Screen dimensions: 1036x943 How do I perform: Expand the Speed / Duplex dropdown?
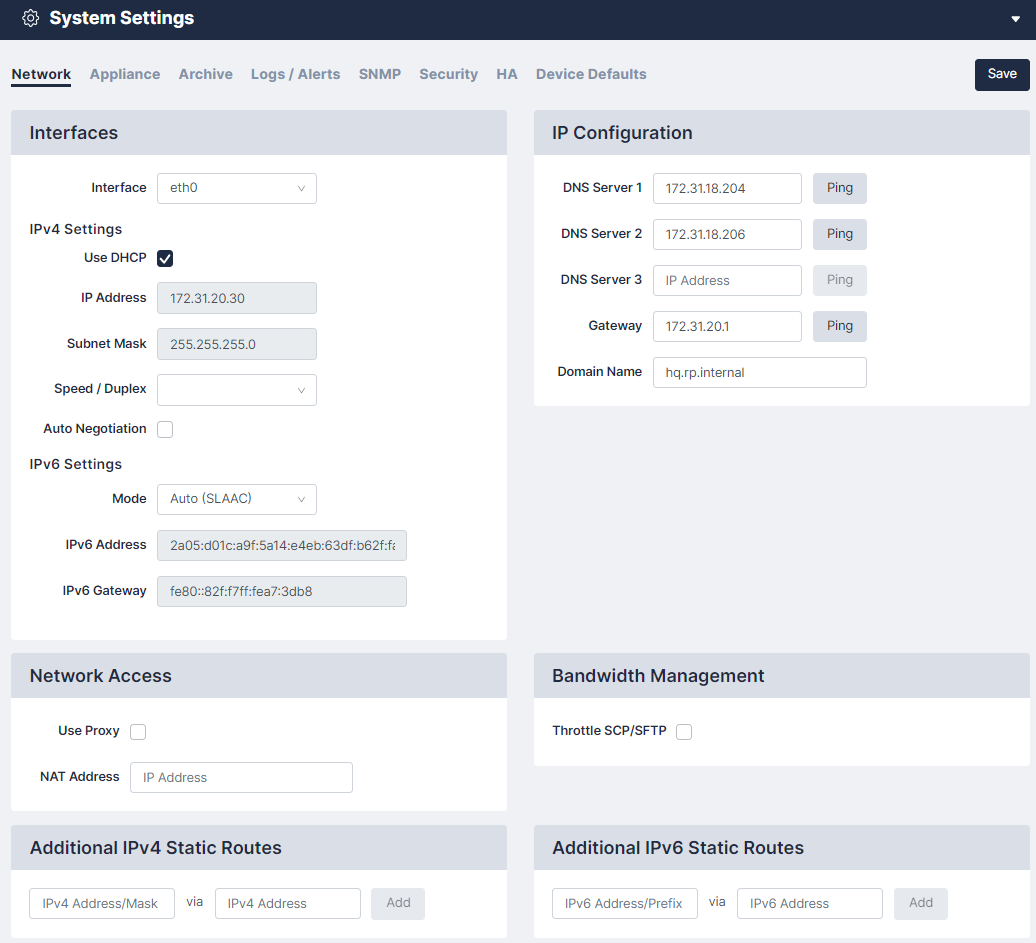237,390
